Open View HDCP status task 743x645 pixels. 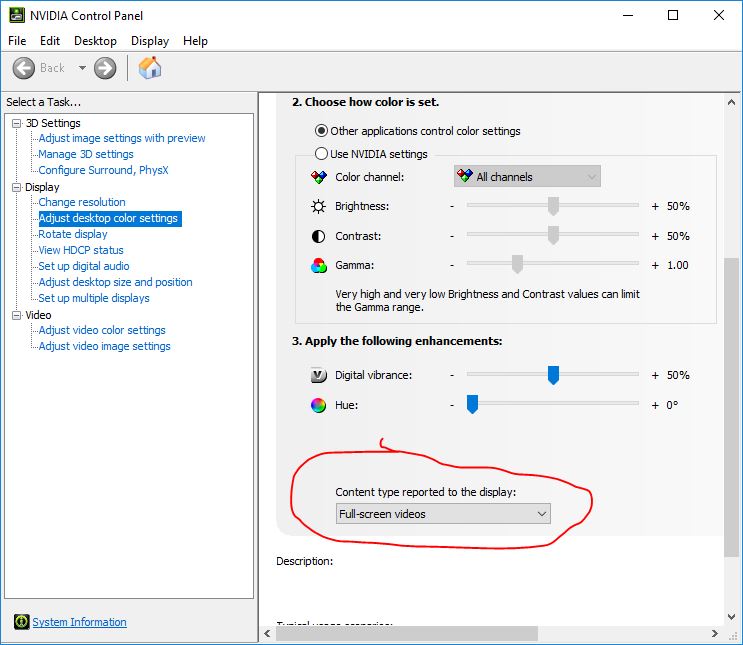(x=81, y=250)
